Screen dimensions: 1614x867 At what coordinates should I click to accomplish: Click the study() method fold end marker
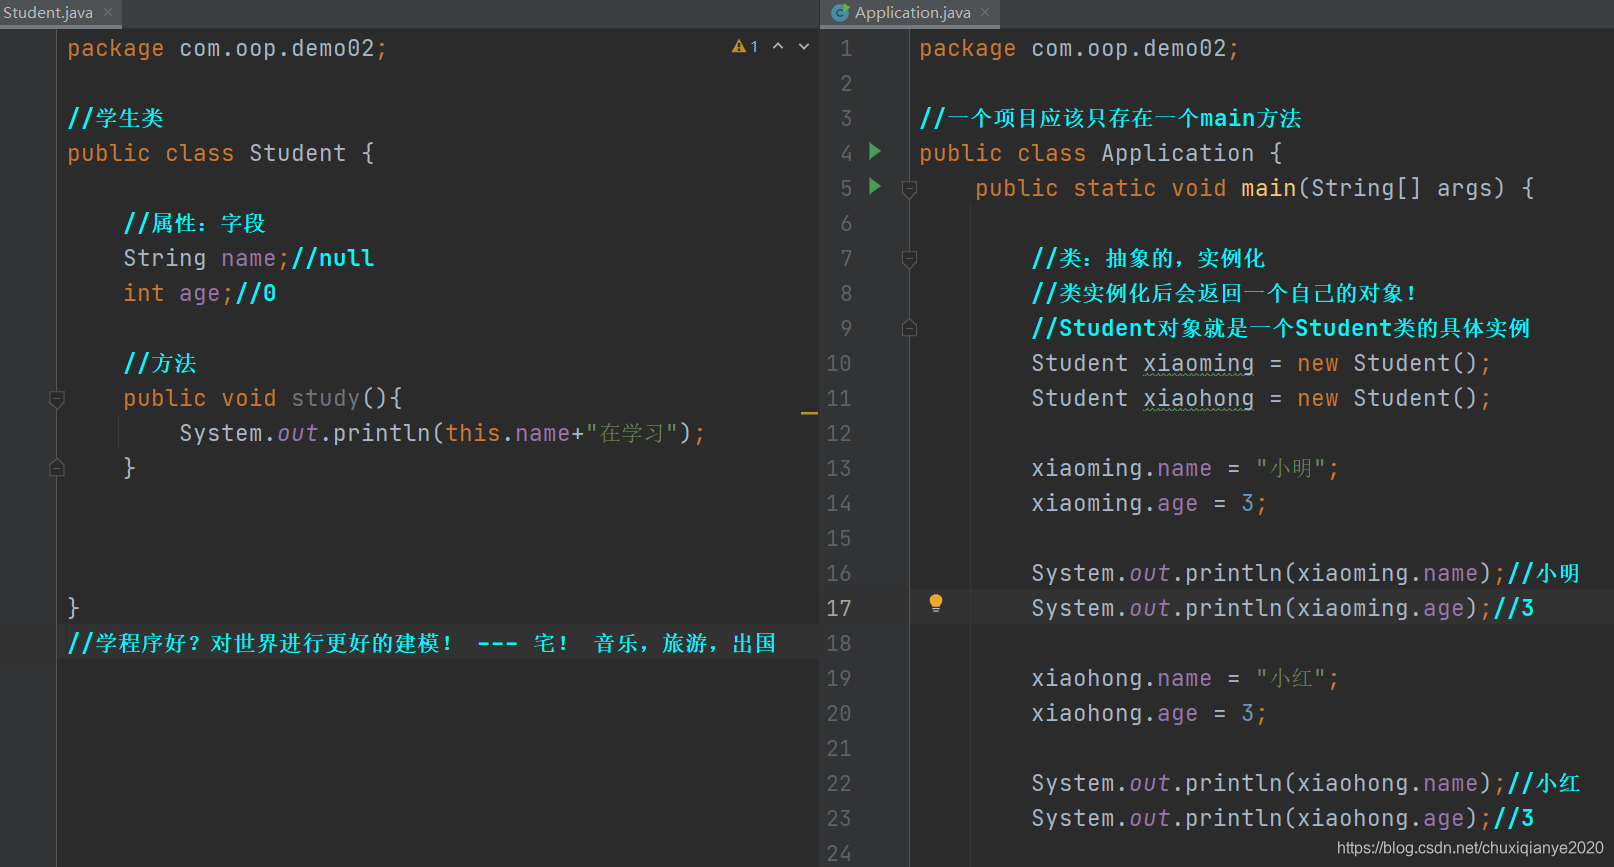[57, 468]
